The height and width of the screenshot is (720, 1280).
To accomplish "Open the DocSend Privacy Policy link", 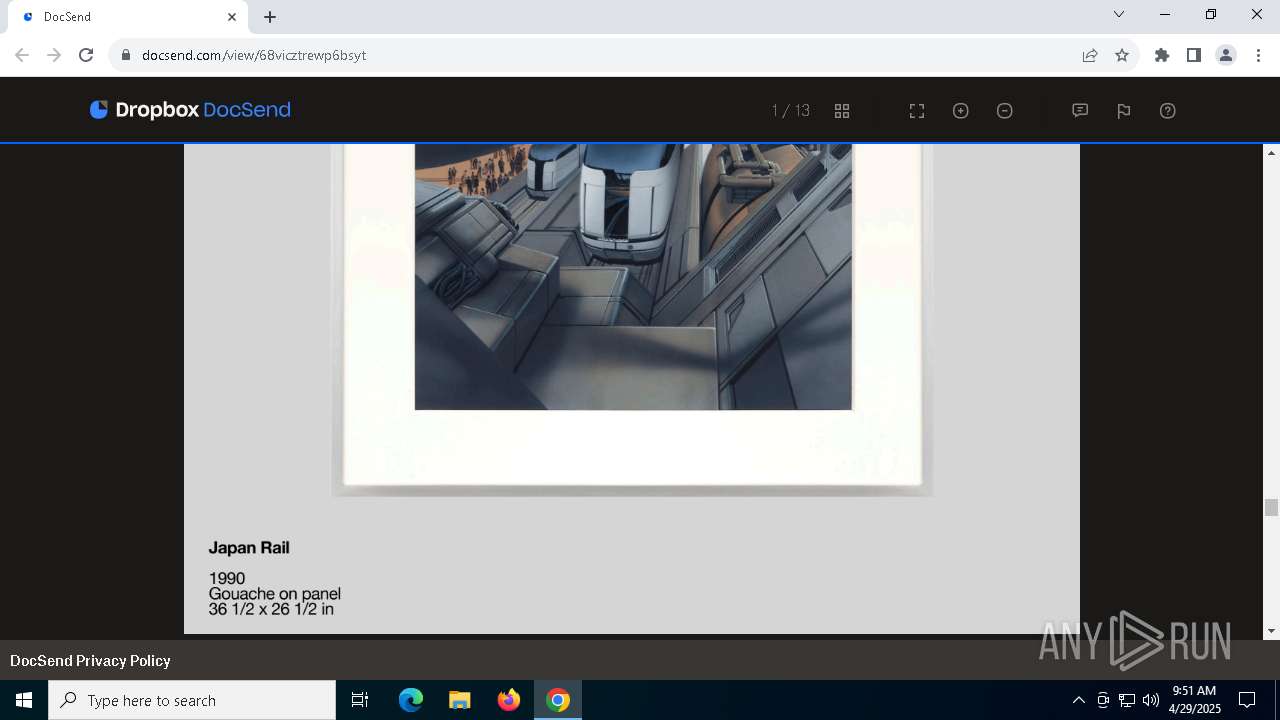I will [x=90, y=660].
